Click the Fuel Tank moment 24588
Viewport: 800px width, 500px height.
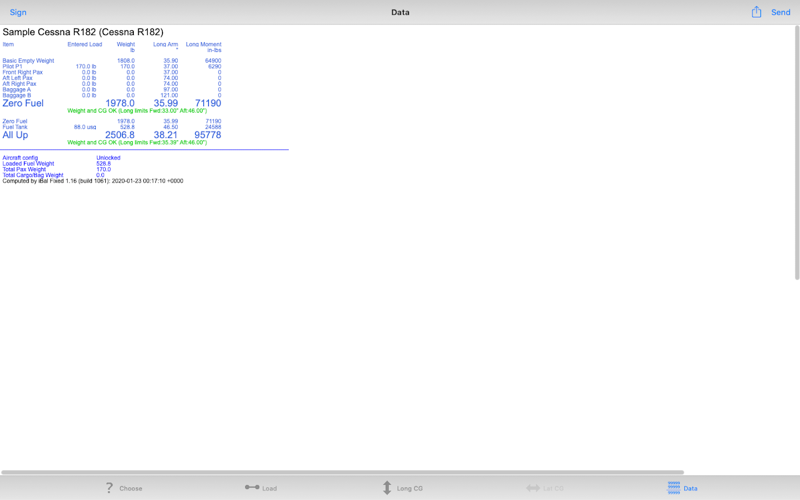pos(213,127)
